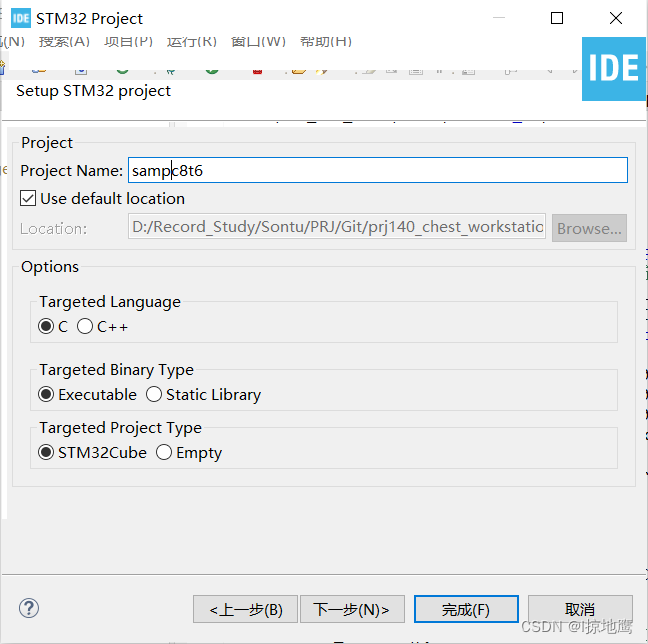
Task: Click the Location path field
Action: [x=337, y=227]
